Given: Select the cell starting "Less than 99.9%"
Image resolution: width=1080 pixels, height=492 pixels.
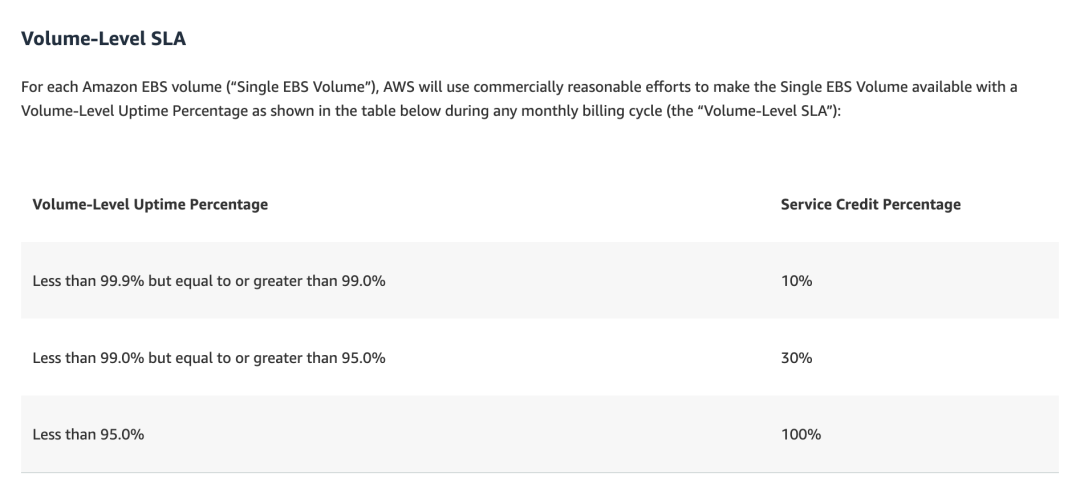Looking at the screenshot, I should (209, 281).
